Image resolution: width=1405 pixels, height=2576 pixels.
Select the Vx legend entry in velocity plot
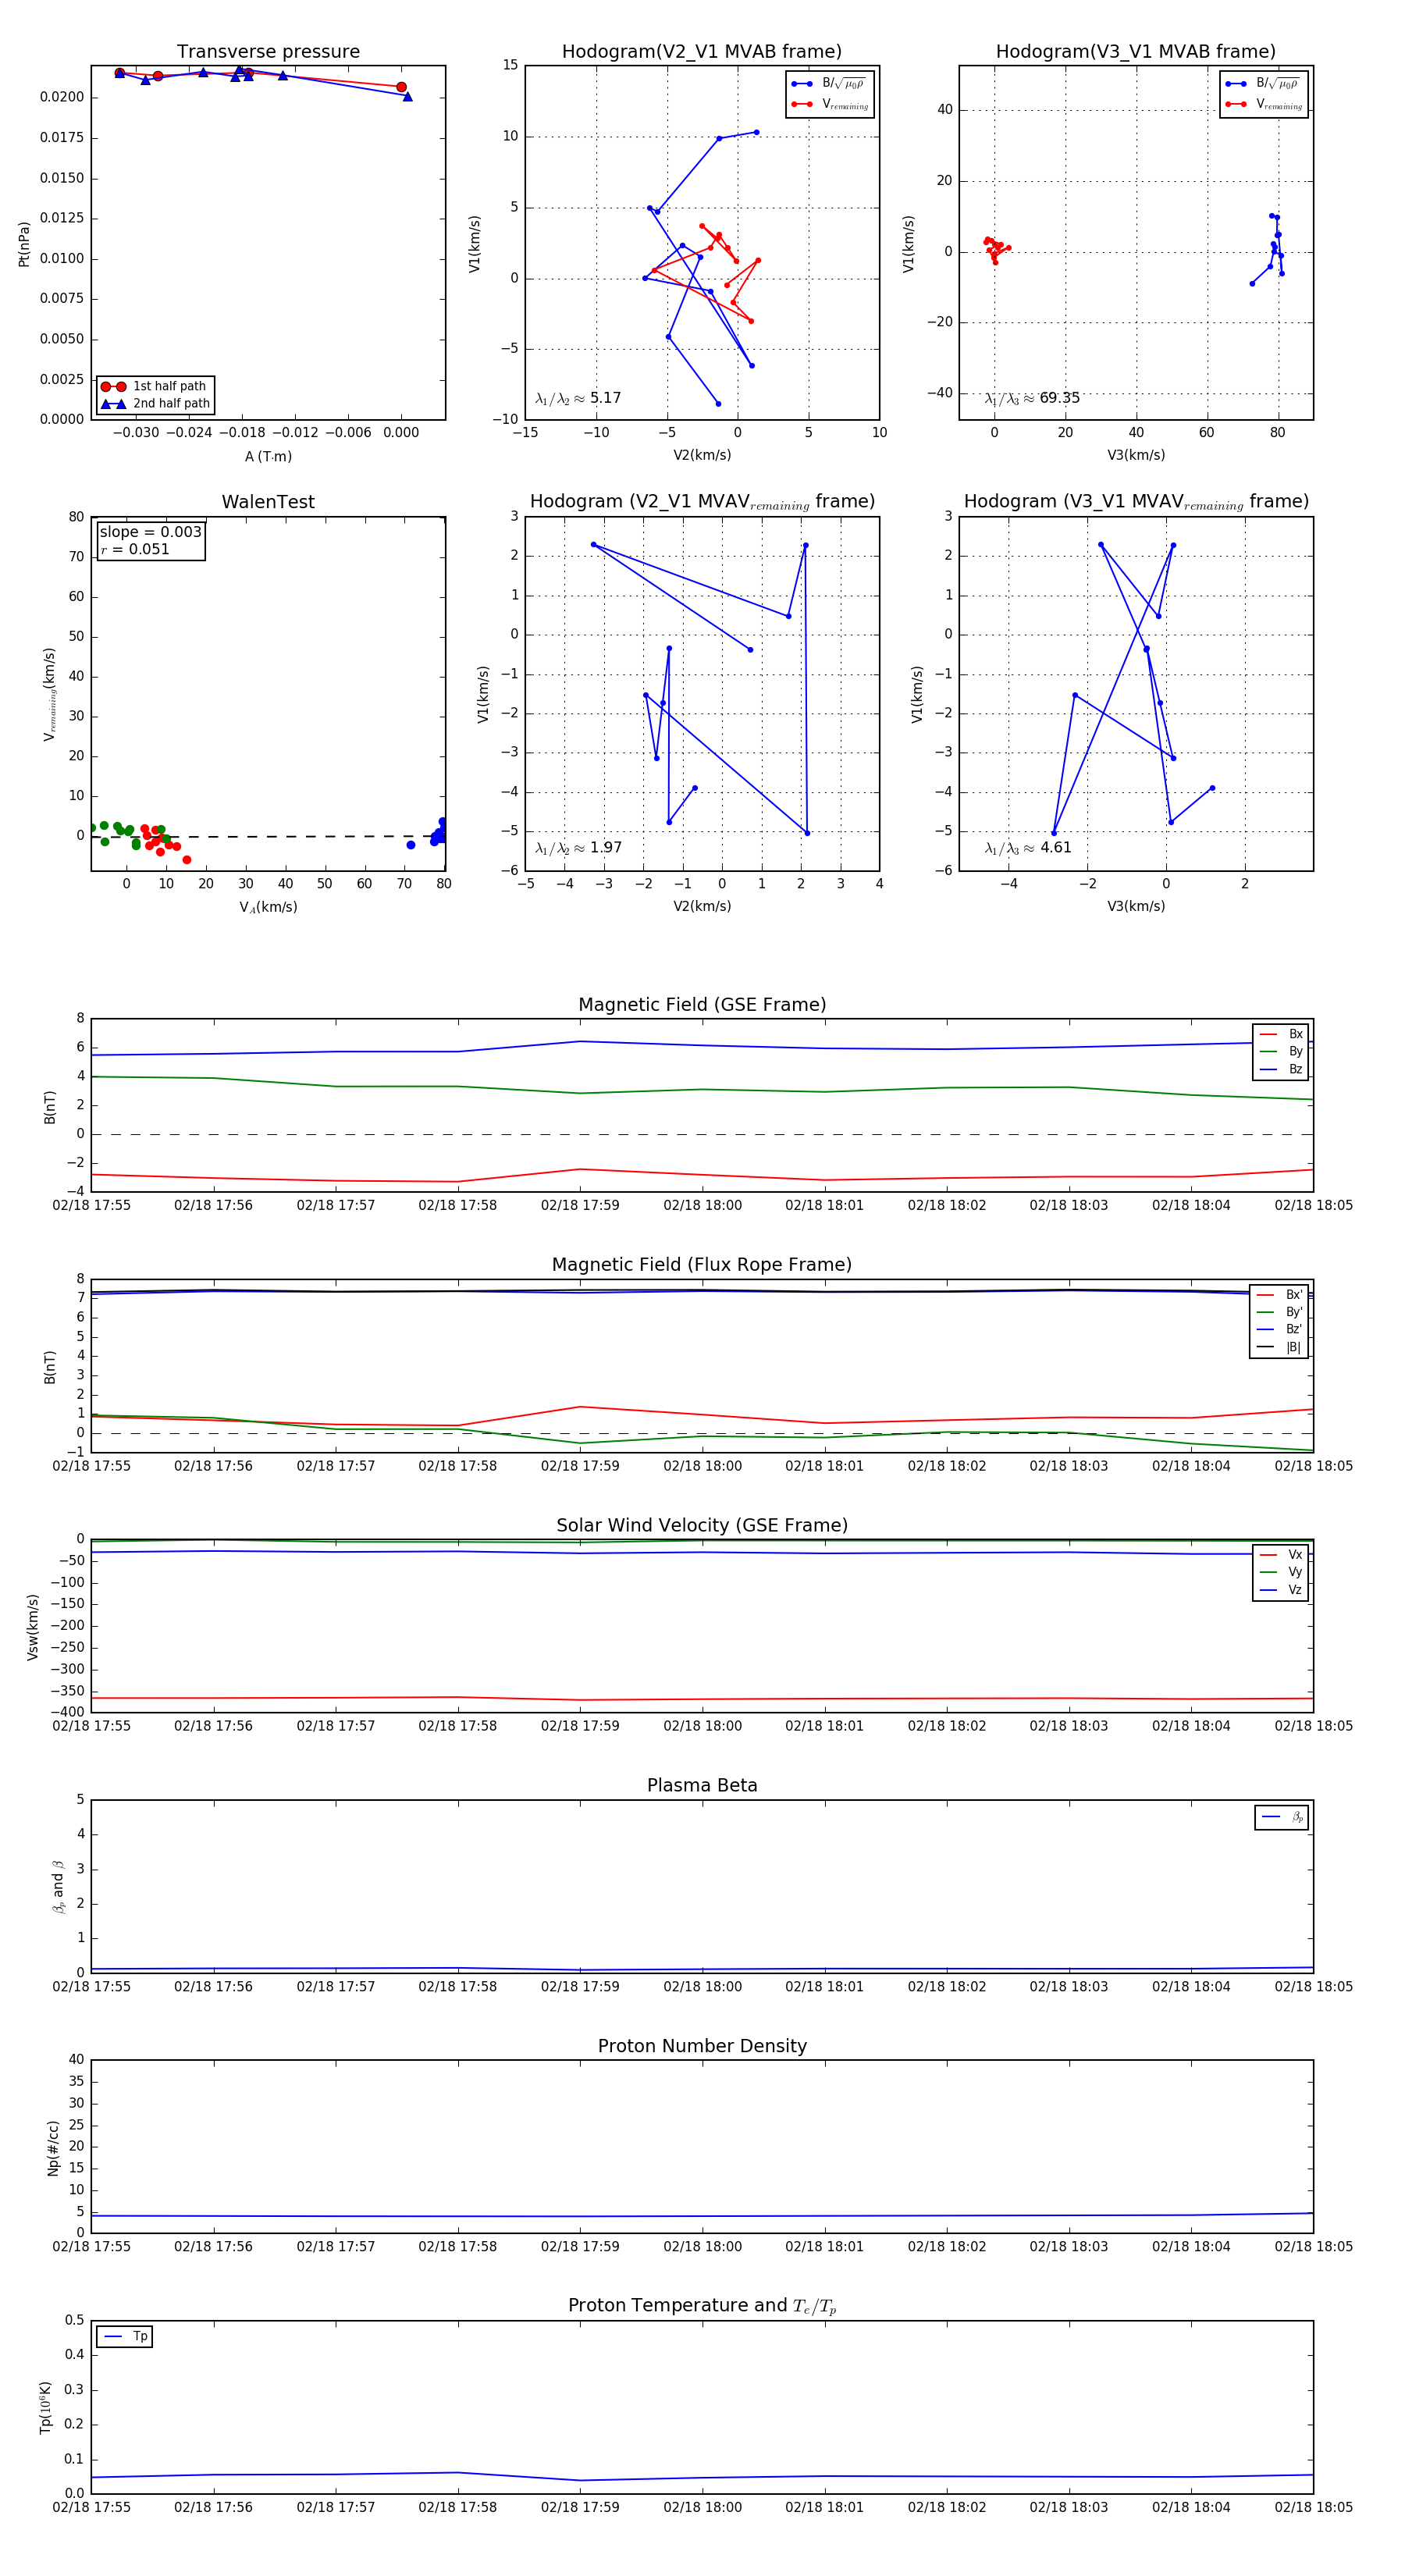coord(1281,1554)
